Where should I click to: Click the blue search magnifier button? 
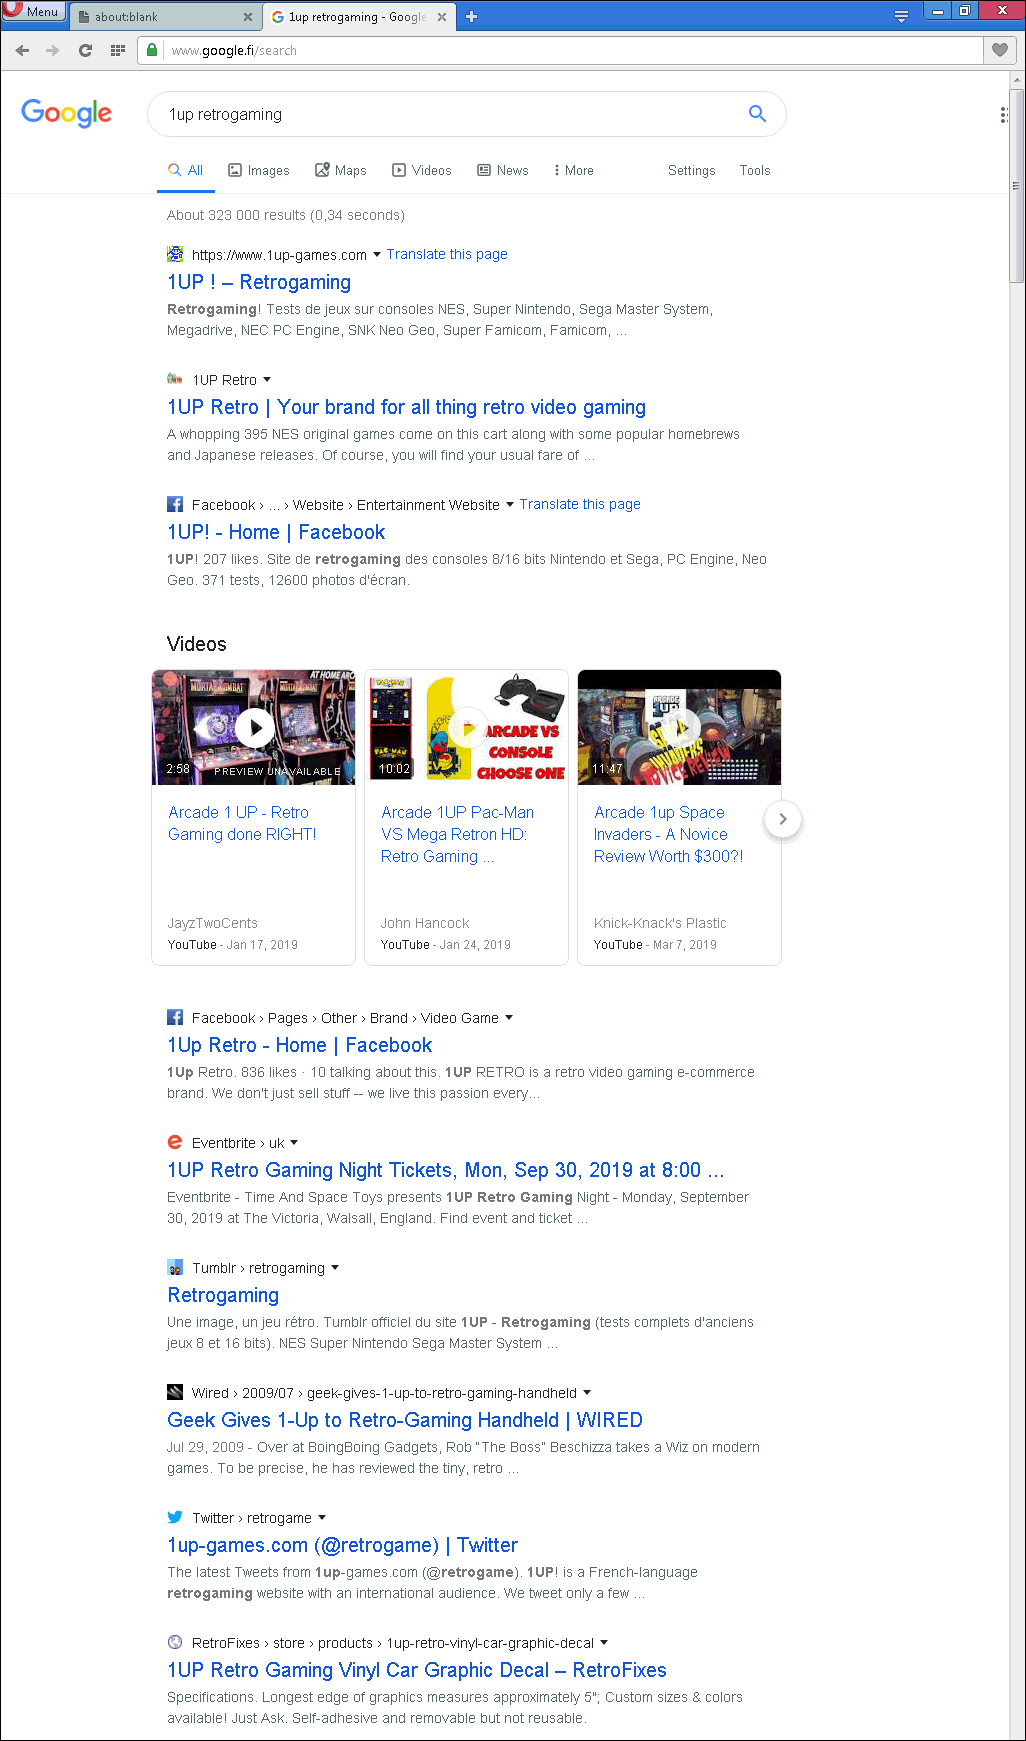757,114
